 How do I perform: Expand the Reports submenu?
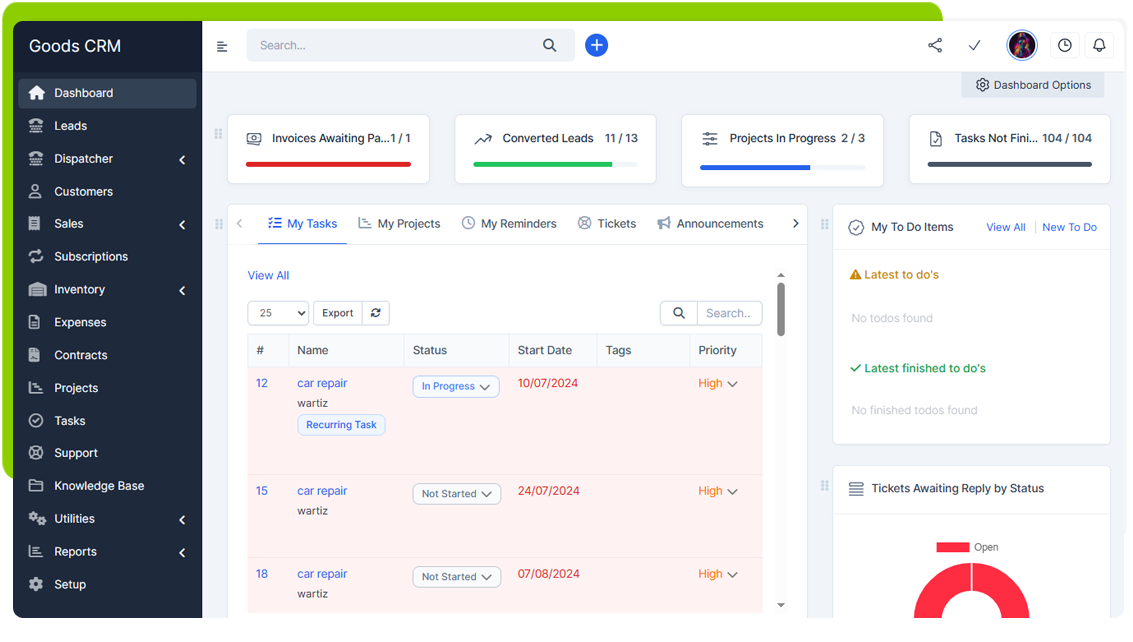[x=182, y=553]
